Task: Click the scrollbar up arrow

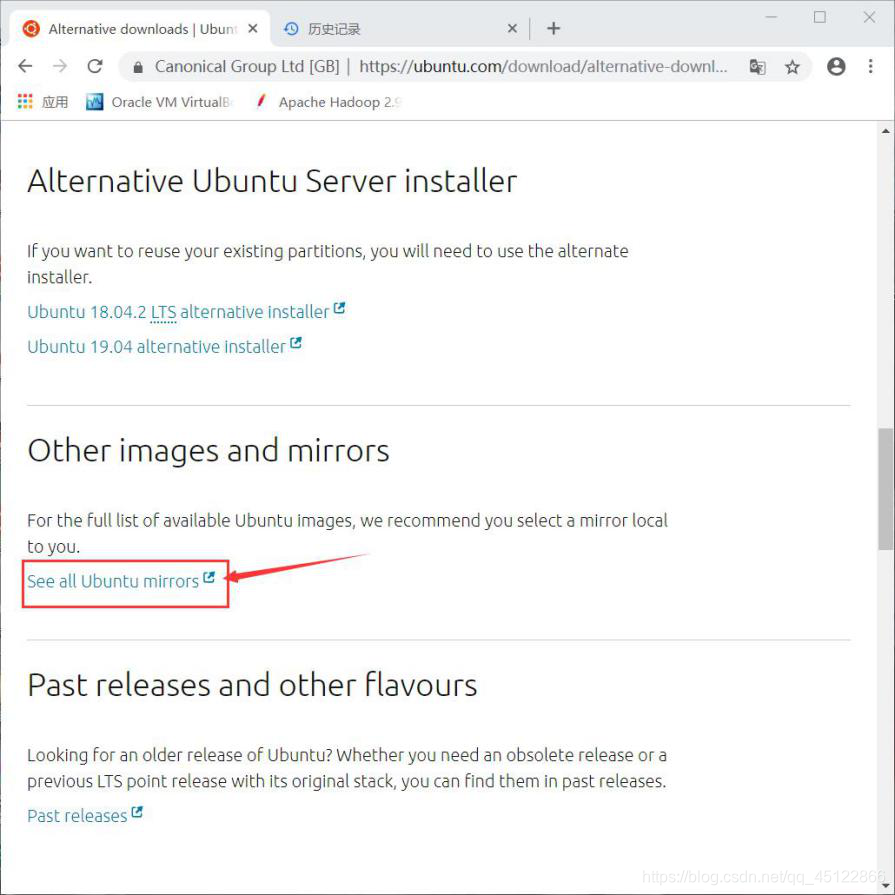Action: pyautogui.click(x=886, y=131)
